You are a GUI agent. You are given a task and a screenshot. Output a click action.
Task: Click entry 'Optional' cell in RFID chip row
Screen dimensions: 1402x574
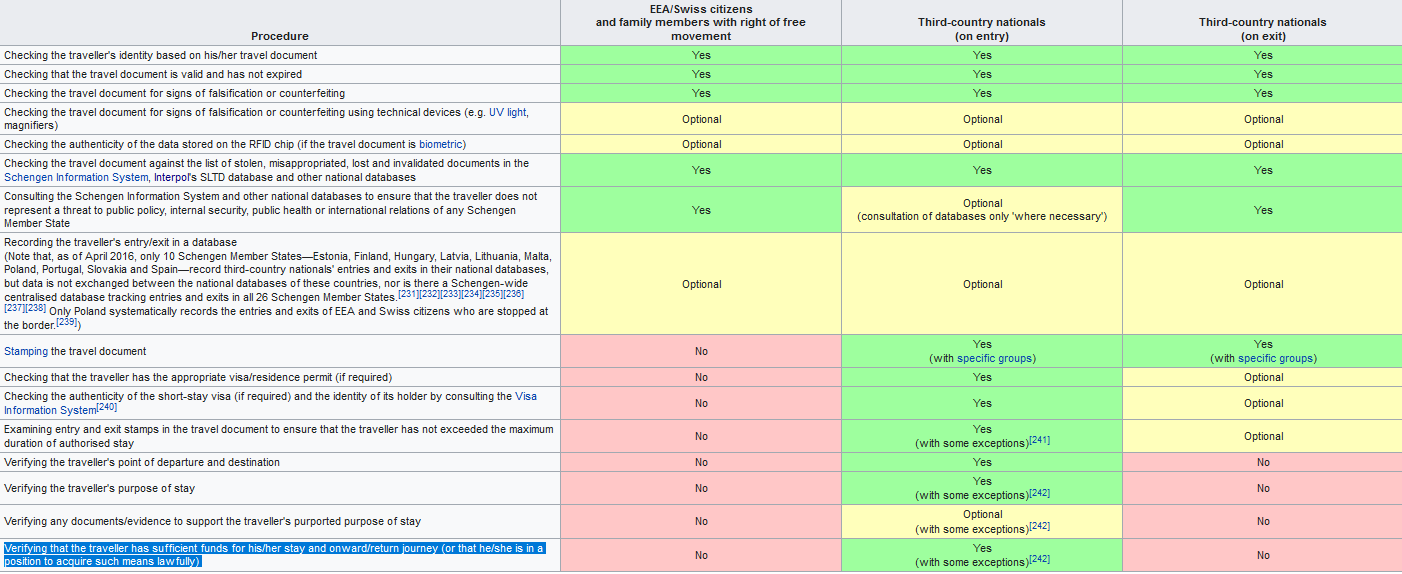[982, 144]
